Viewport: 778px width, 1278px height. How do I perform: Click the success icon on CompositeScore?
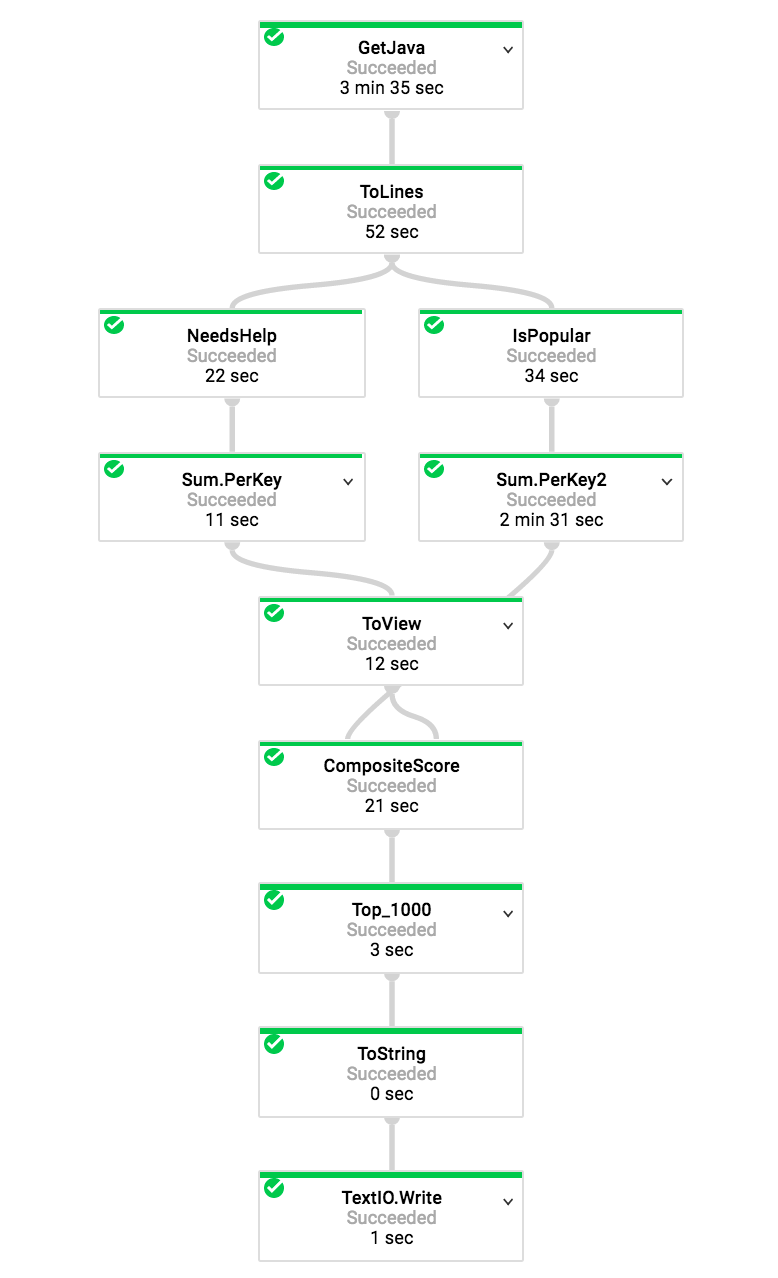(x=274, y=757)
